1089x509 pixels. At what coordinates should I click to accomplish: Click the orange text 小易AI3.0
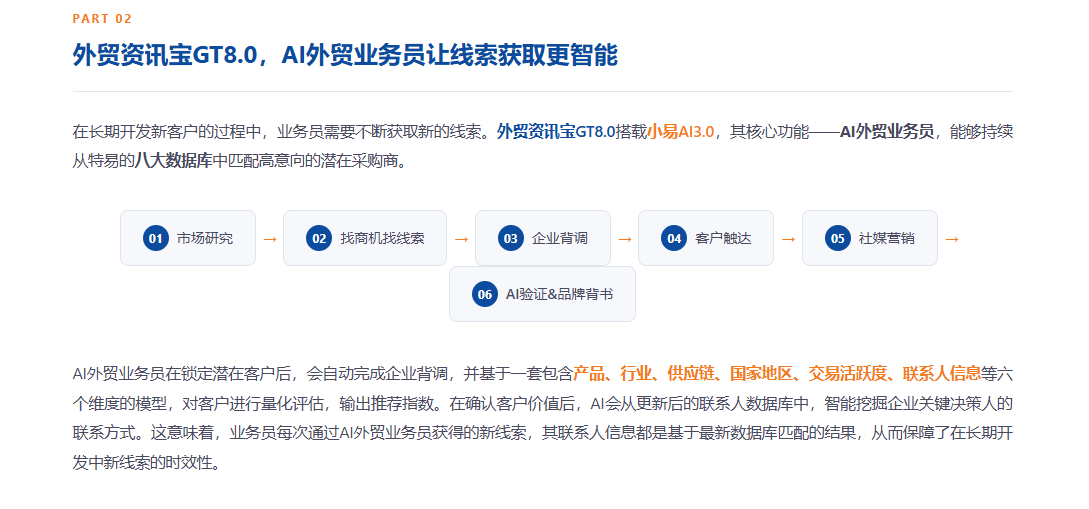tap(680, 131)
